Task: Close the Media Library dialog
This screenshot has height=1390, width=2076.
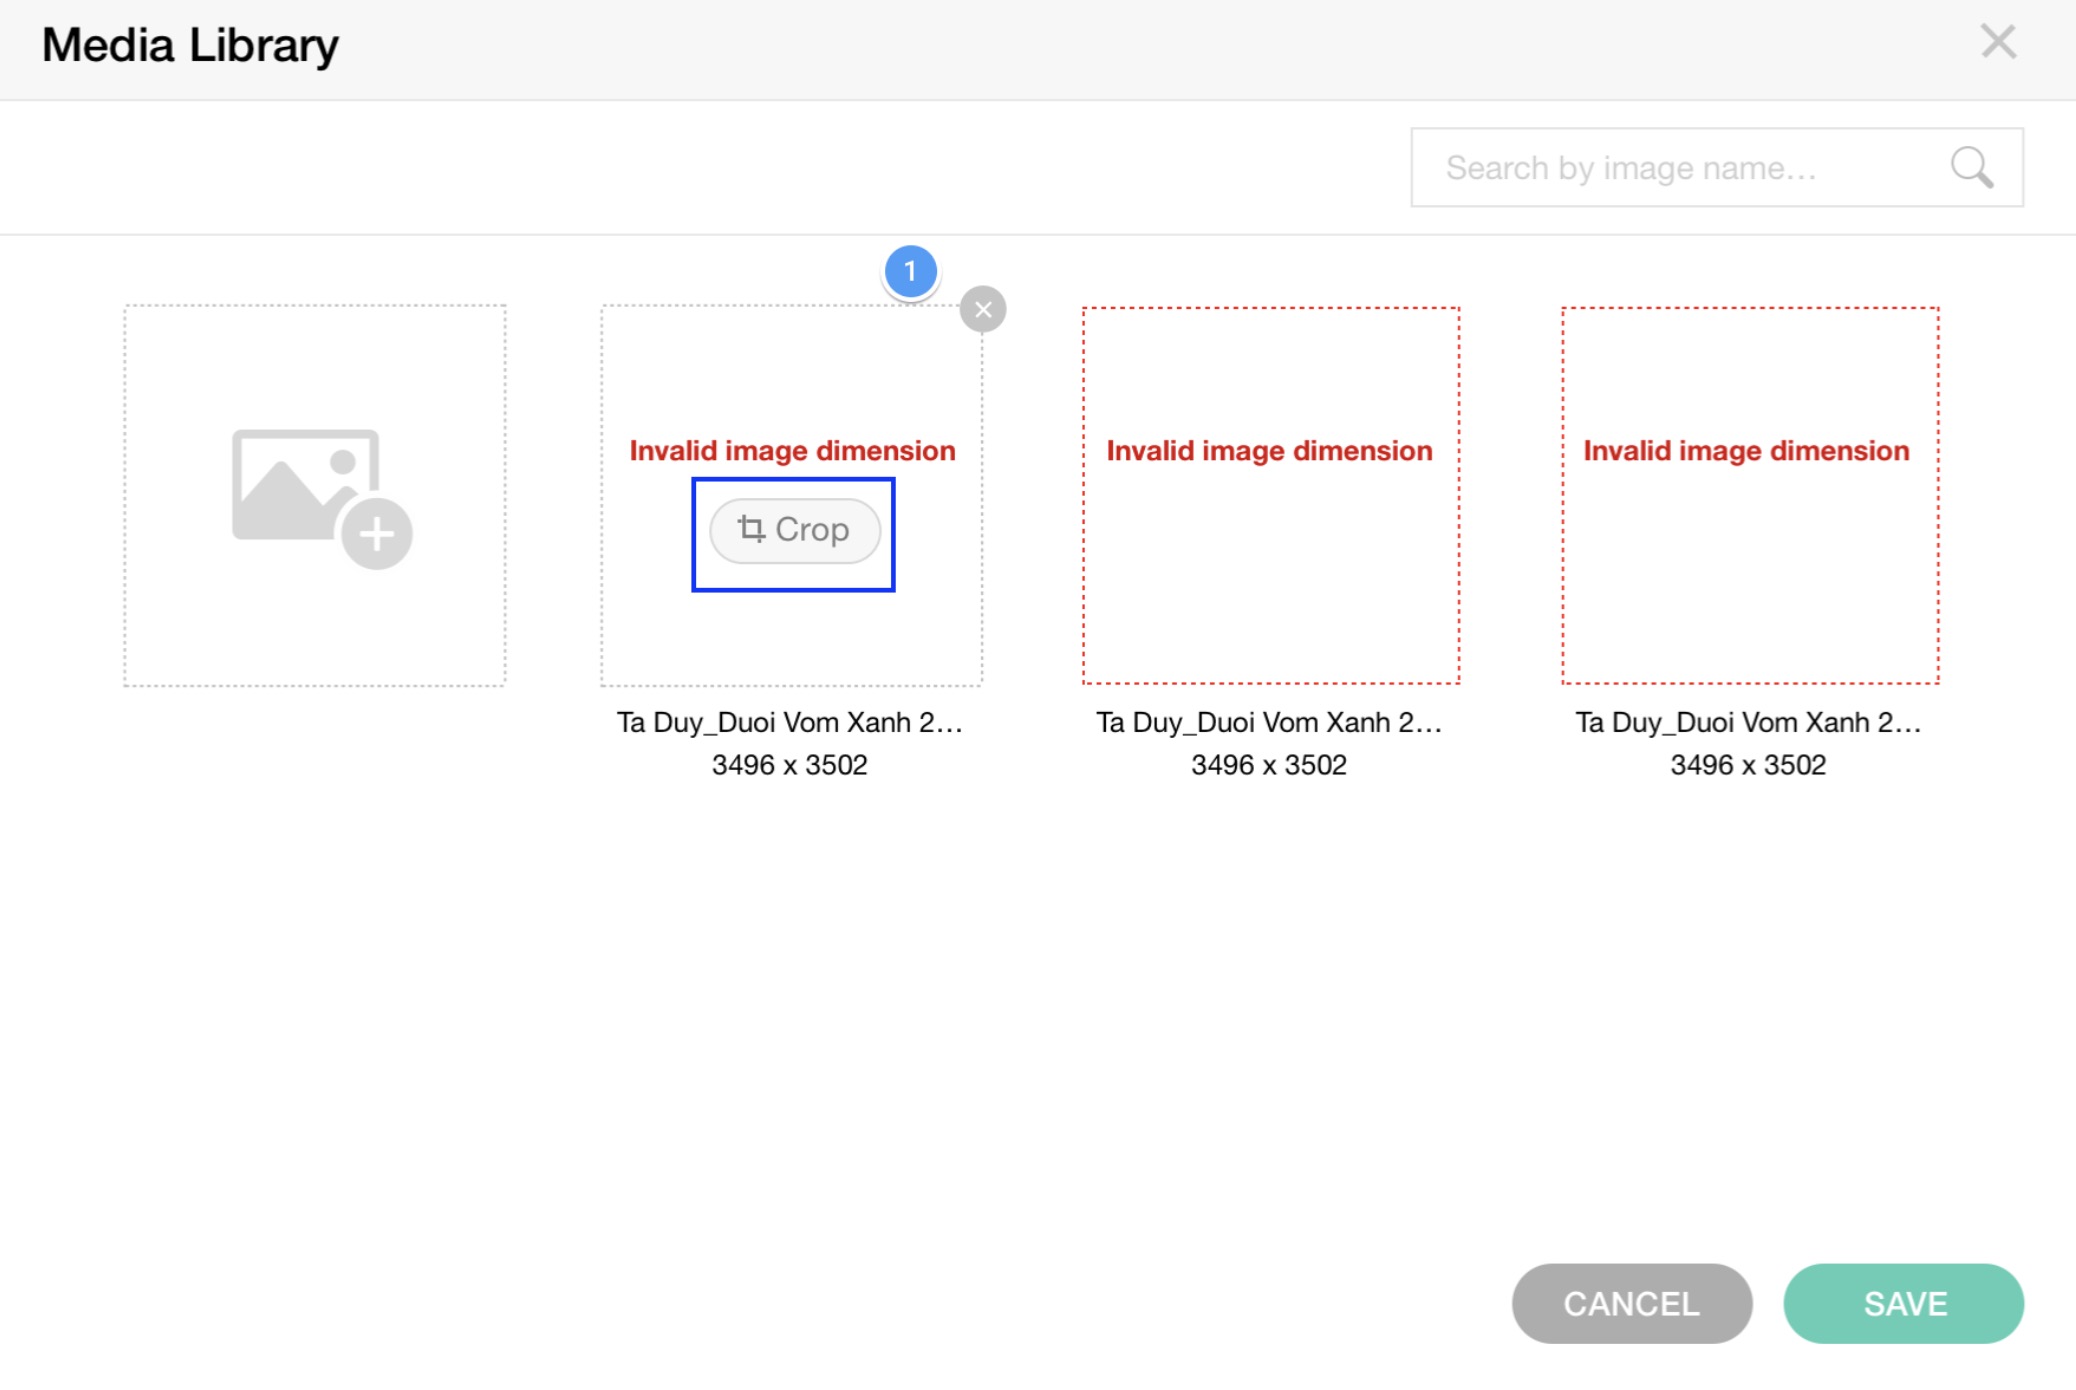Action: (x=1997, y=43)
